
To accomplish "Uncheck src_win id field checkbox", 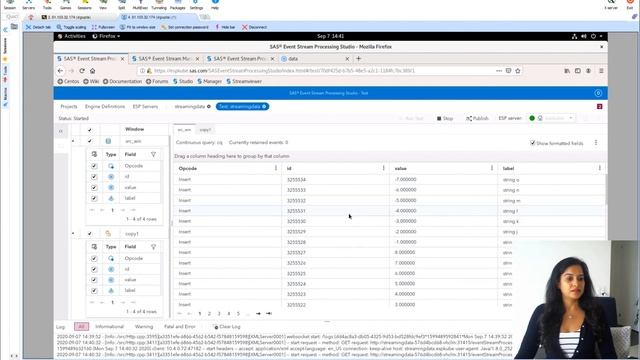I will 94,177.
